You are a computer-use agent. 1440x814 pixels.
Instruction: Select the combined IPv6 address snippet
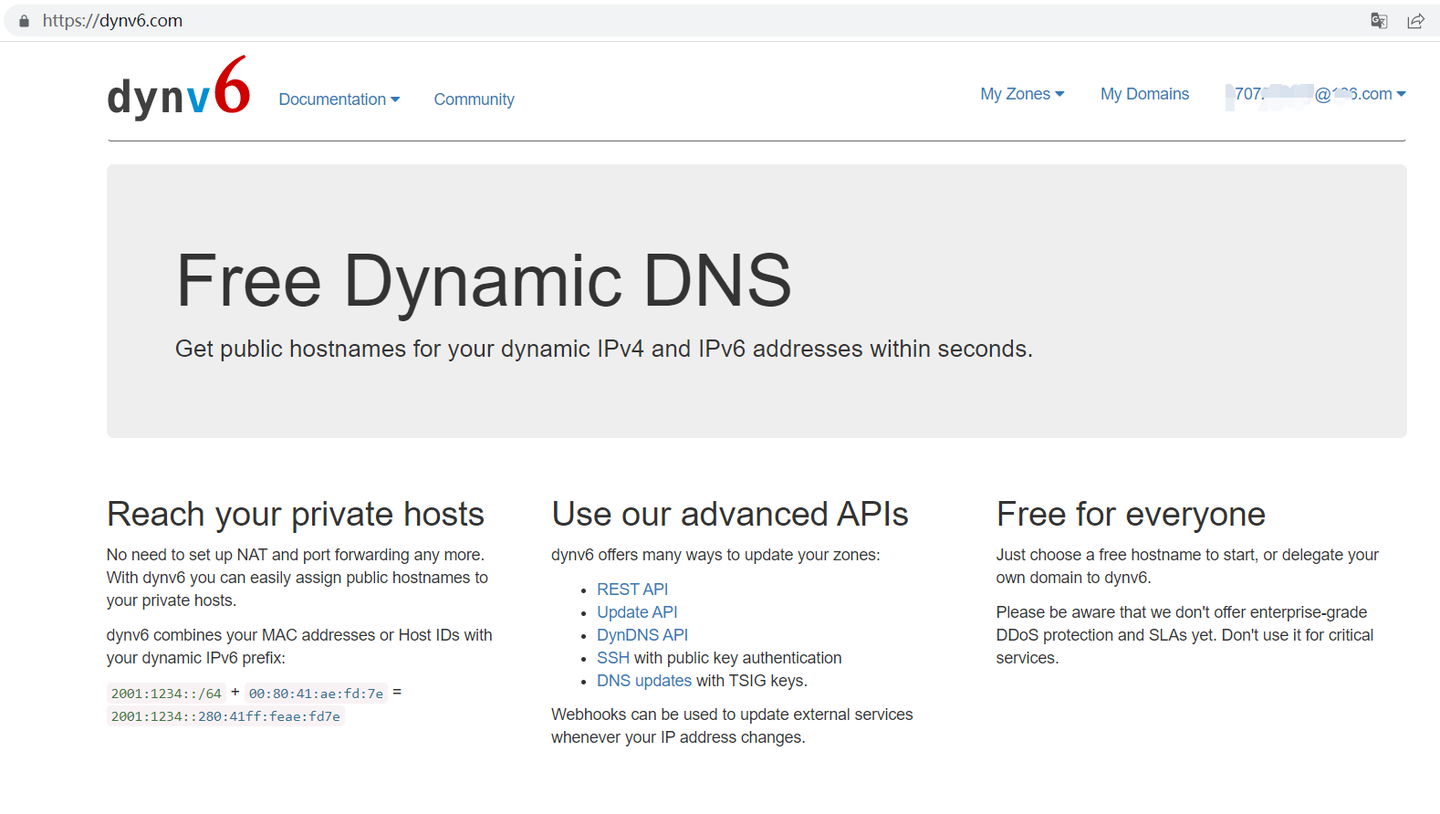[224, 716]
